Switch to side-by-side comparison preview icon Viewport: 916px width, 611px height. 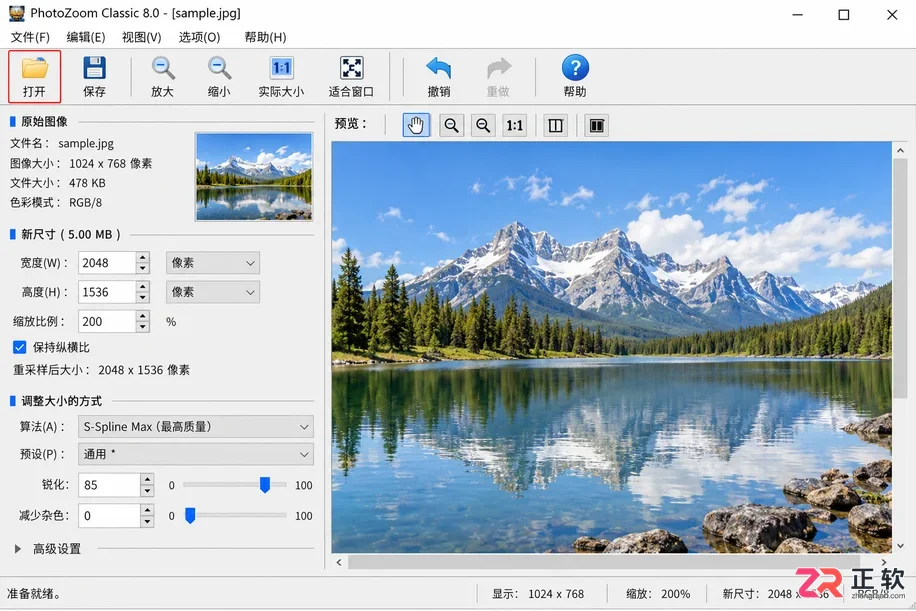[x=596, y=125]
